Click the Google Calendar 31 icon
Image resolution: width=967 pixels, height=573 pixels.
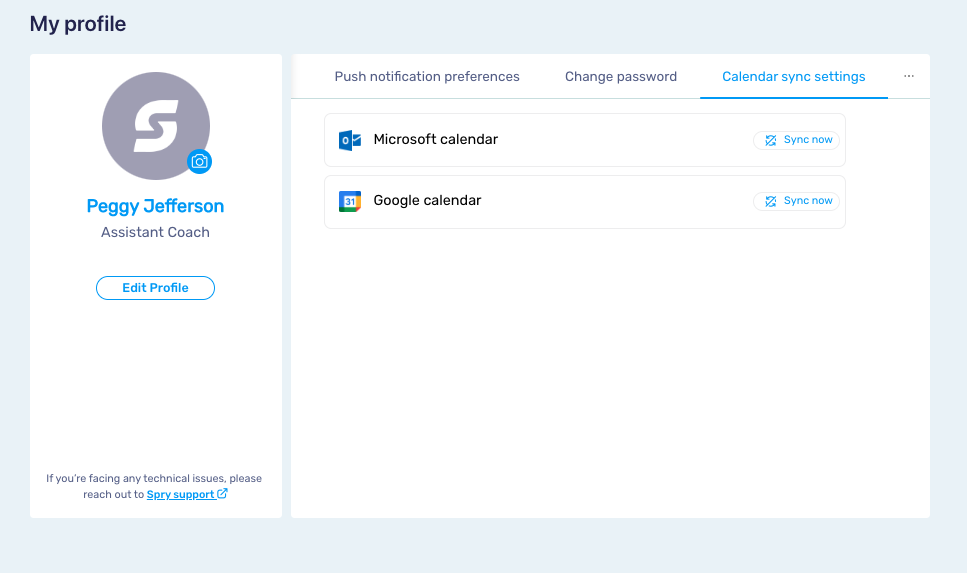tap(349, 201)
